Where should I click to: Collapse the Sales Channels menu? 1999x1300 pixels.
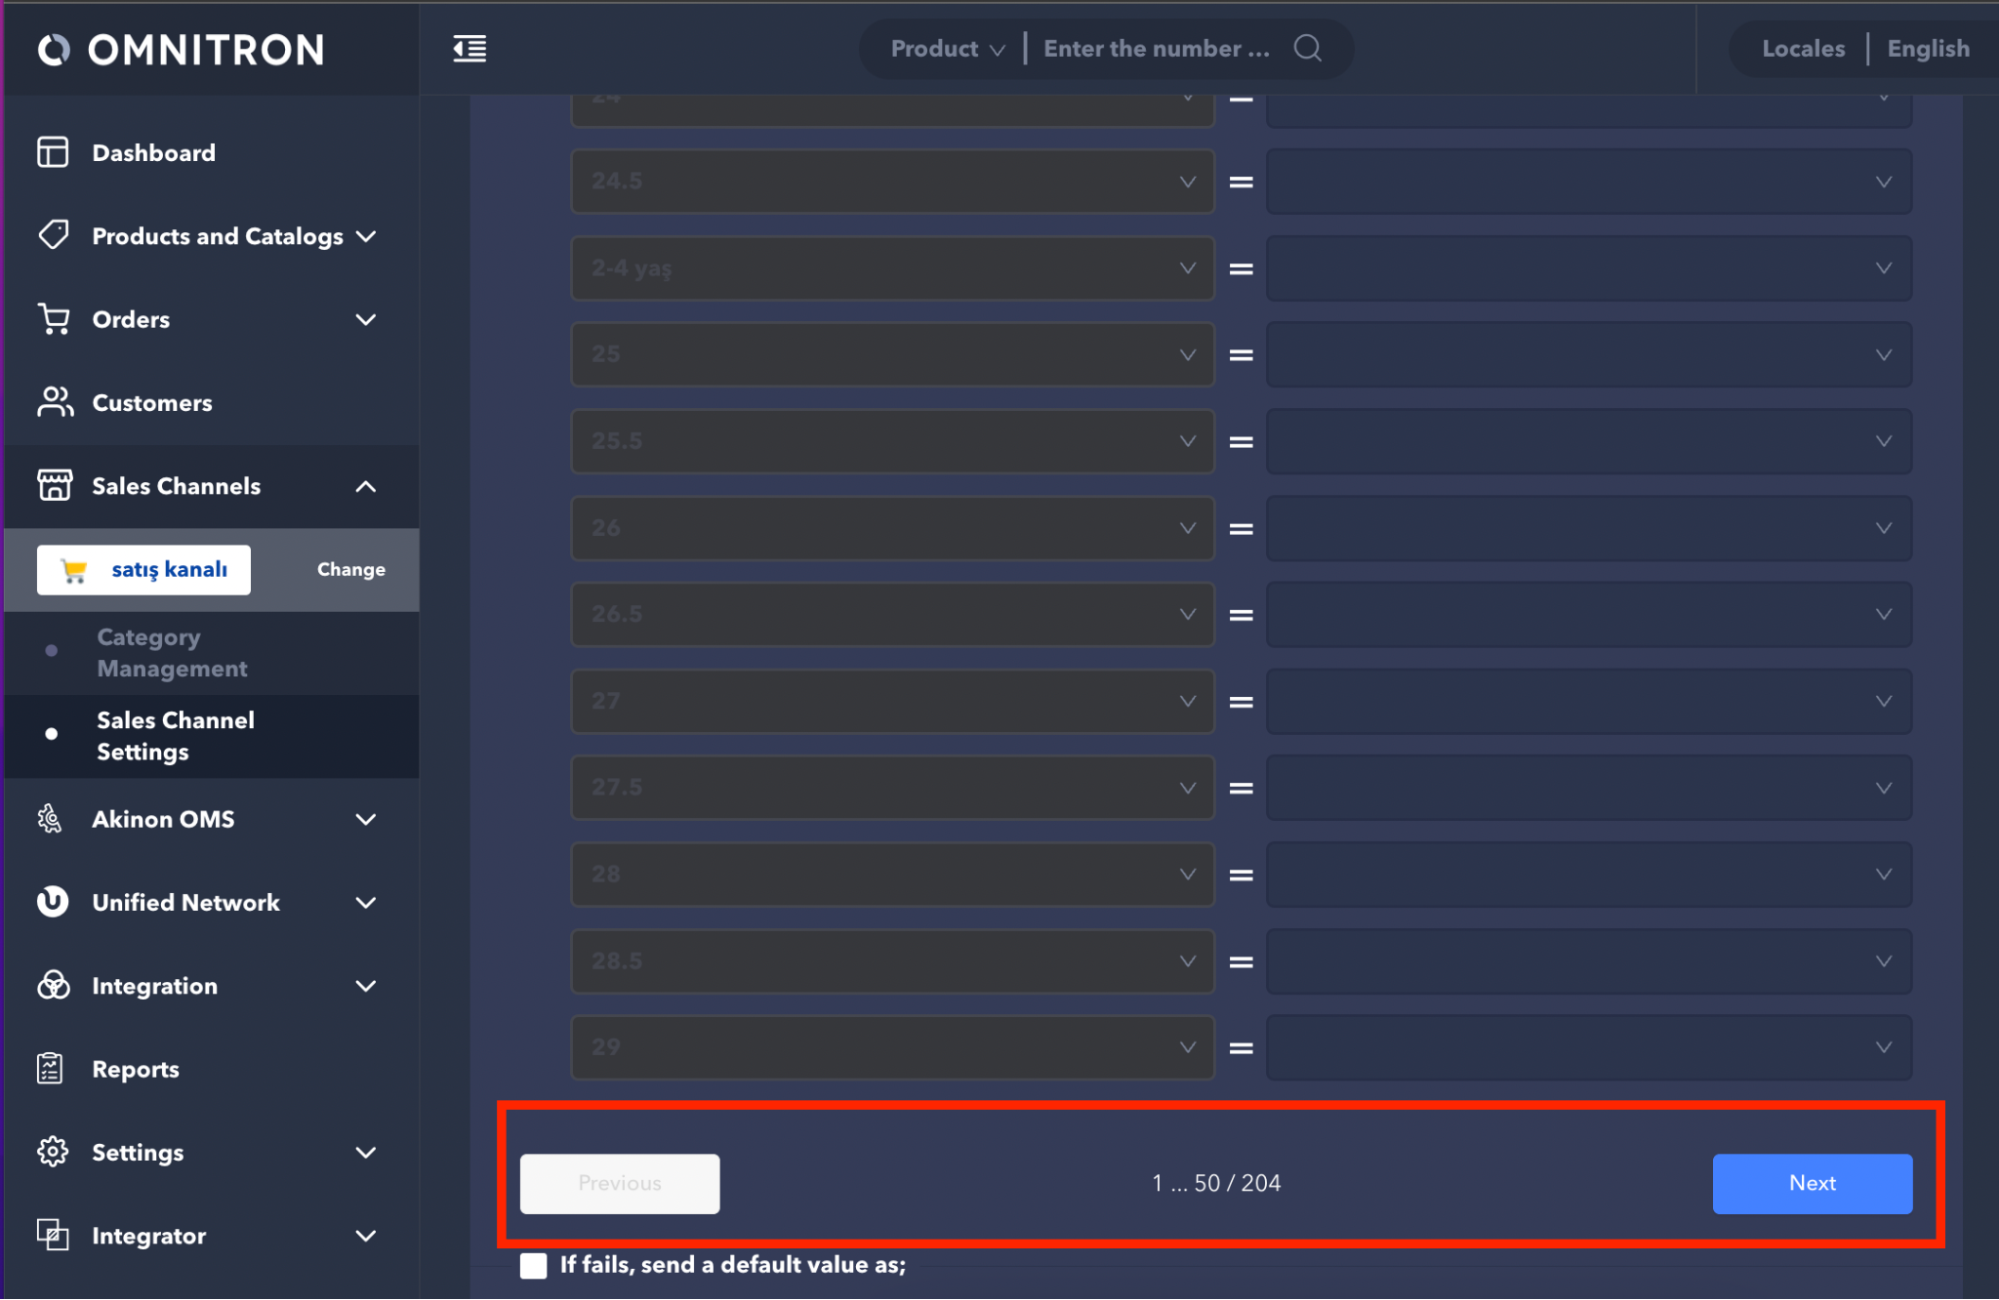pyautogui.click(x=366, y=486)
